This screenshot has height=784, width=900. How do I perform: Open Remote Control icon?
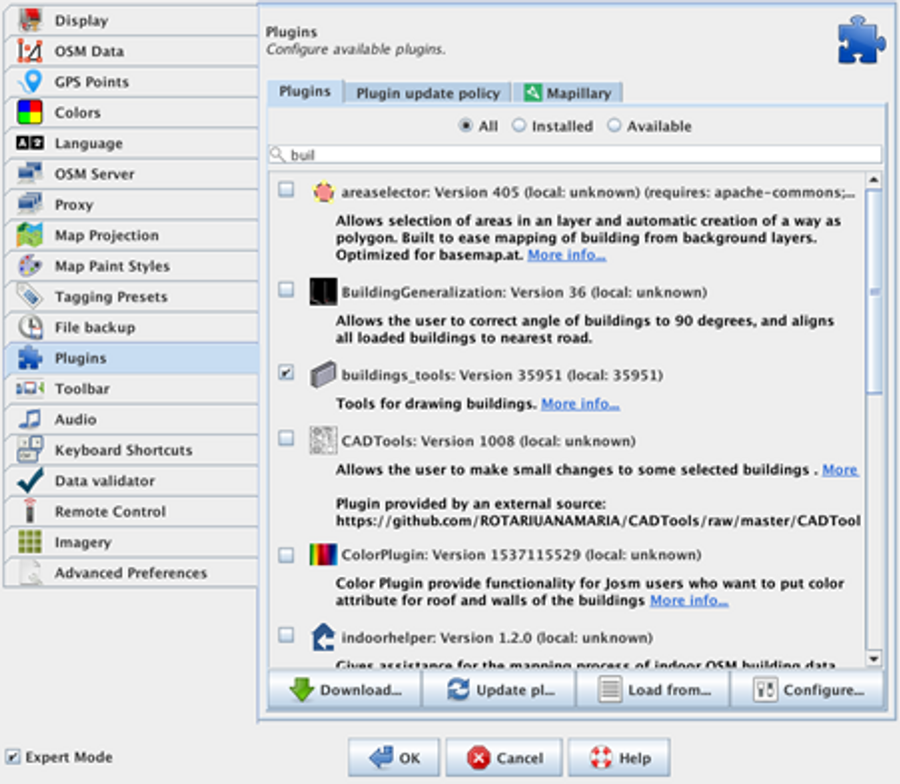(30, 511)
